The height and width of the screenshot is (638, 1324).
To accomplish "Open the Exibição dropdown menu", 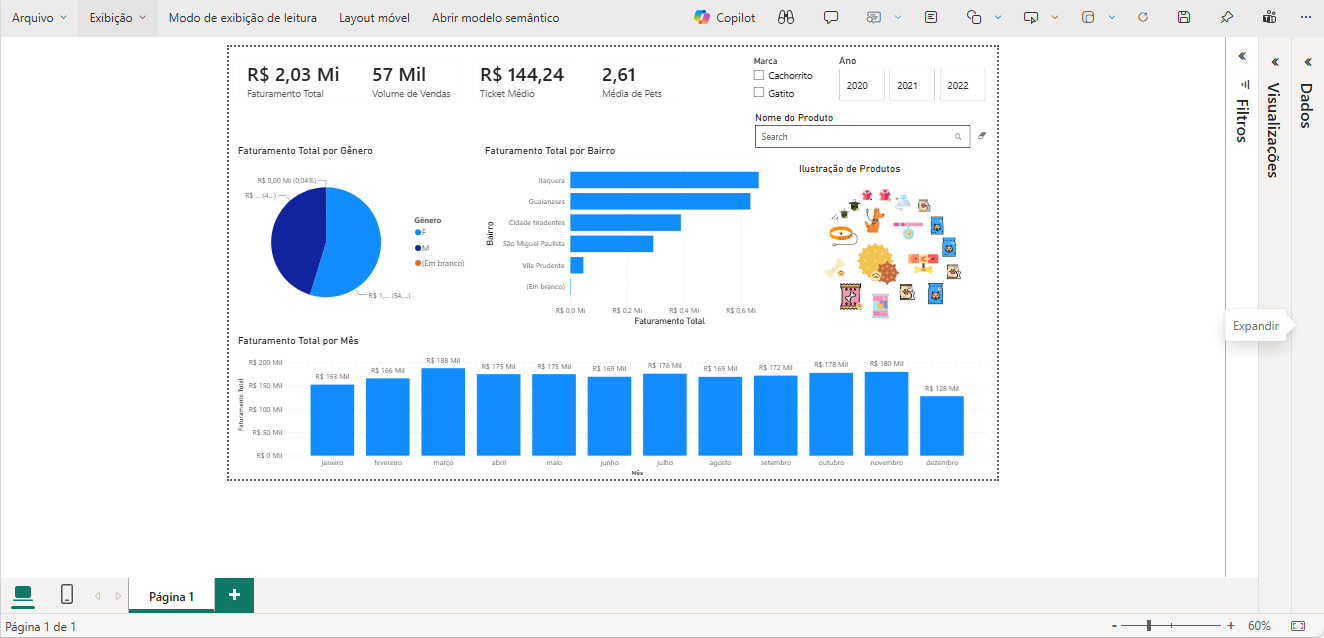I will (118, 18).
